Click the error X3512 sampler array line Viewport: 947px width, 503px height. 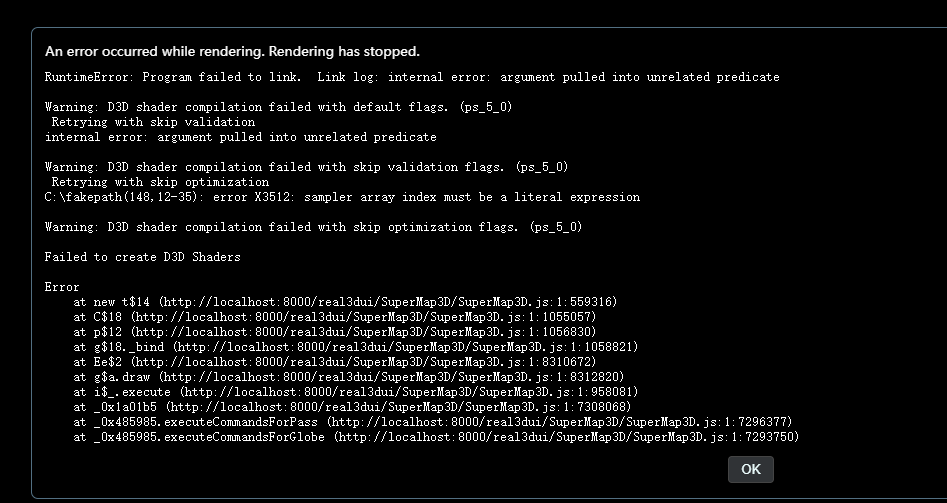point(342,197)
